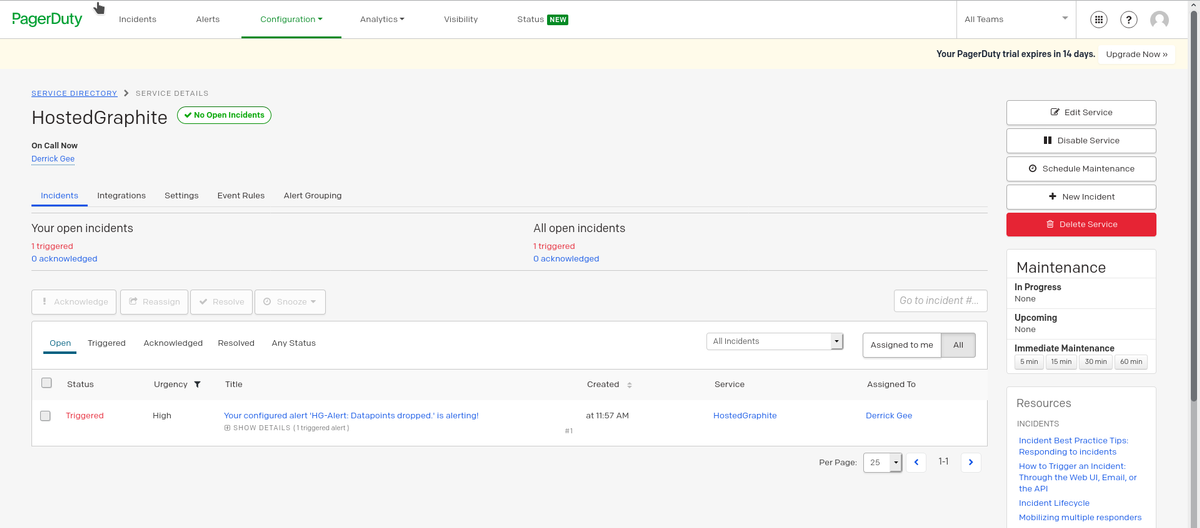Viewport: 1200px width, 528px height.
Task: Open the Snooze dropdown button
Action: 290,301
